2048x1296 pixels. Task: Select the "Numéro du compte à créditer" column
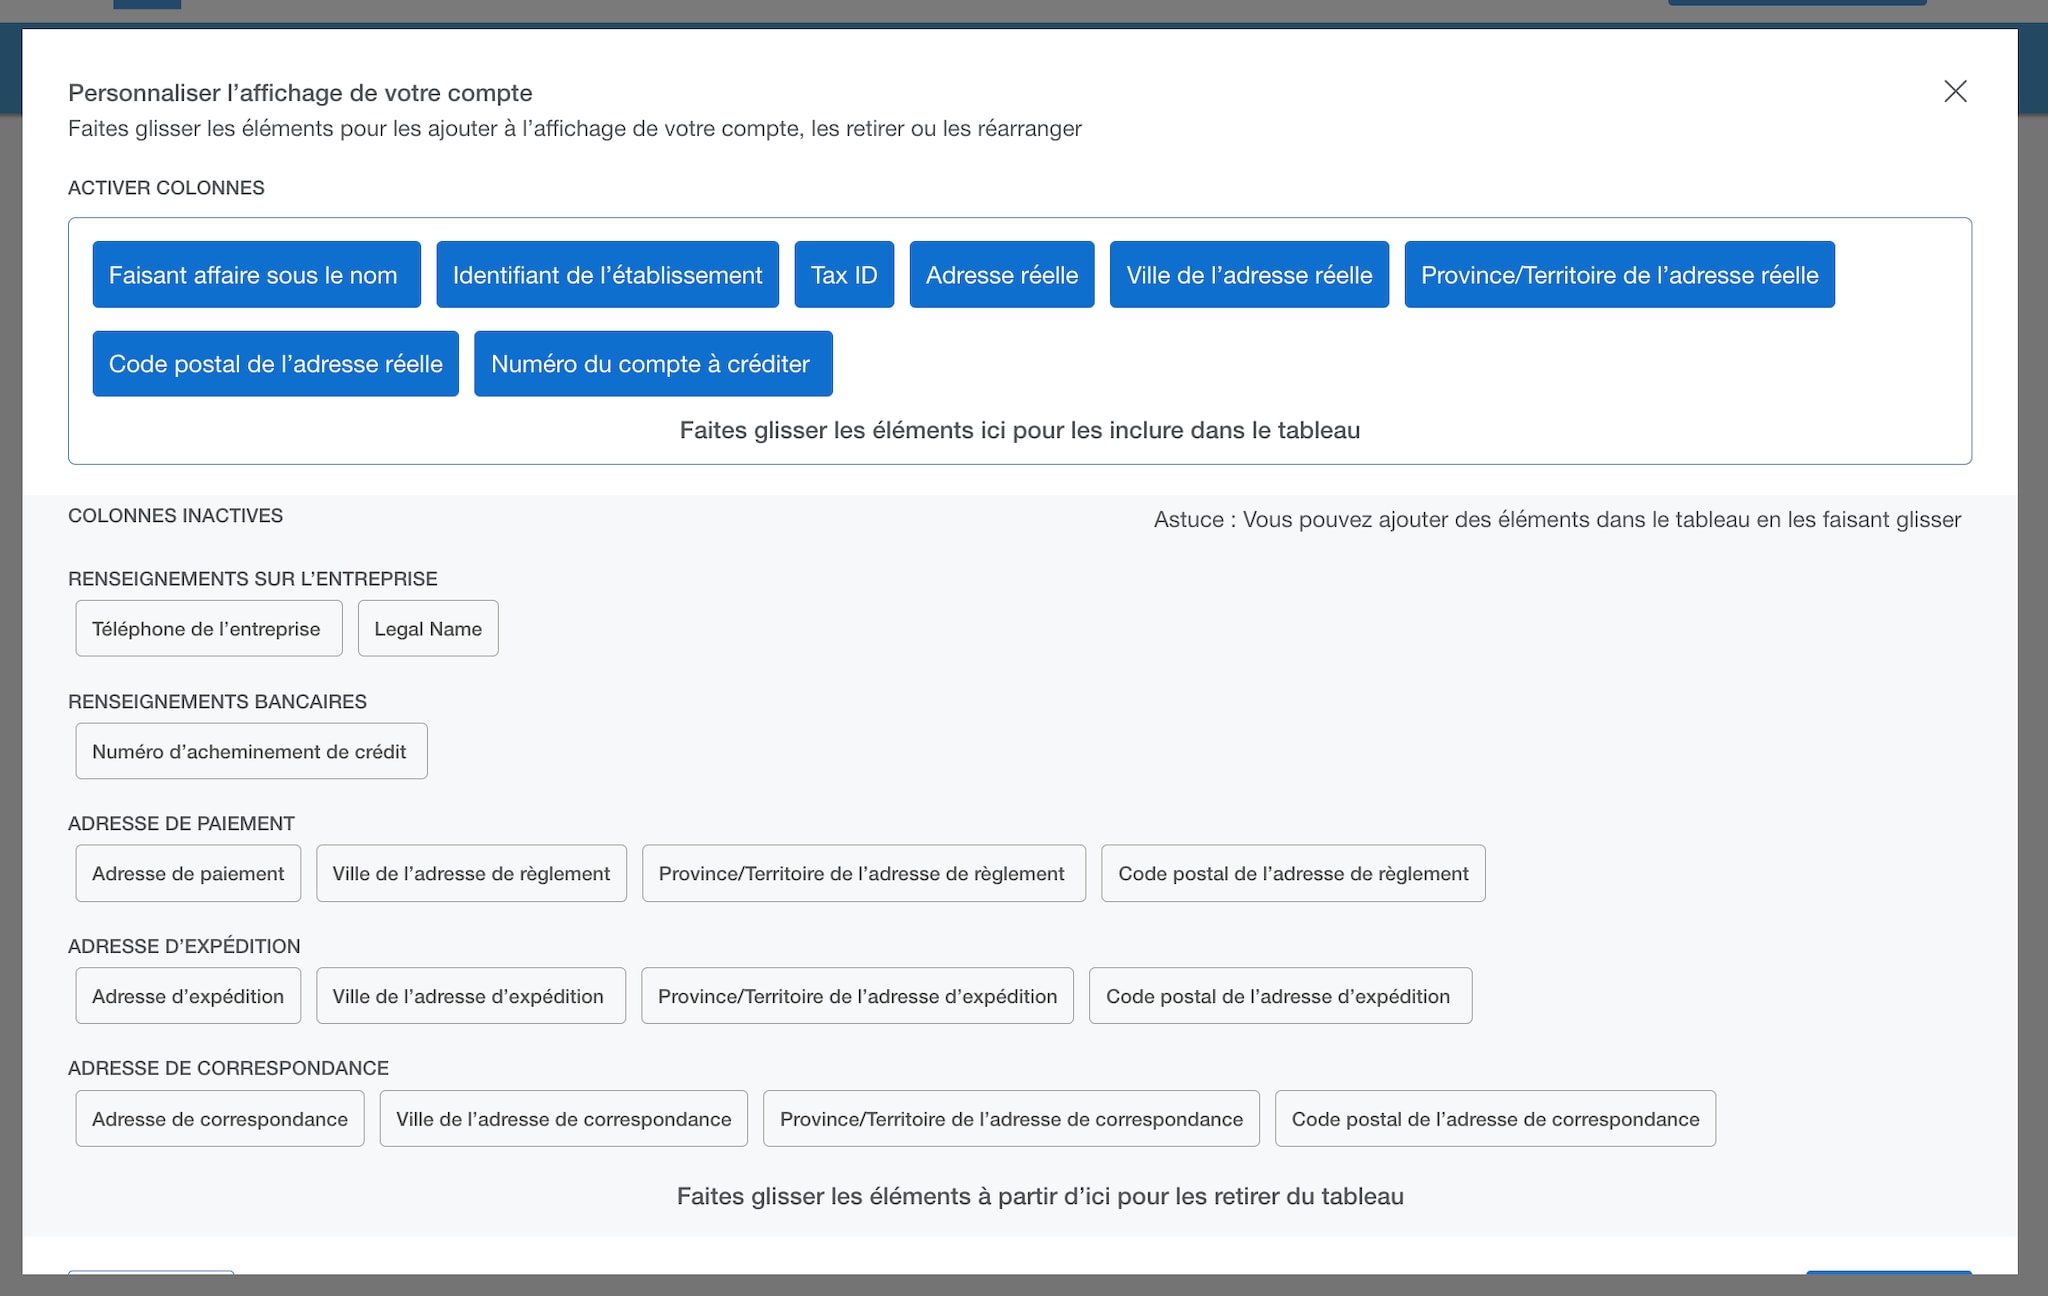coord(652,363)
